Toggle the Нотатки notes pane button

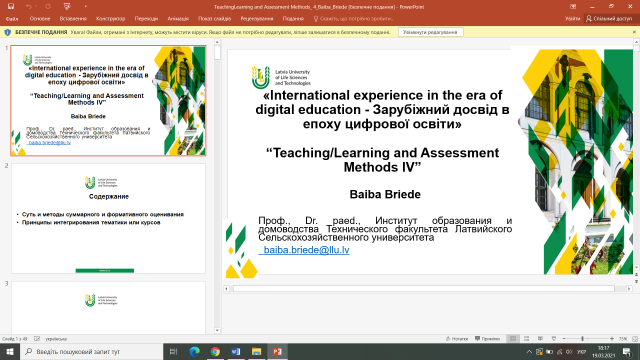pyautogui.click(x=457, y=339)
